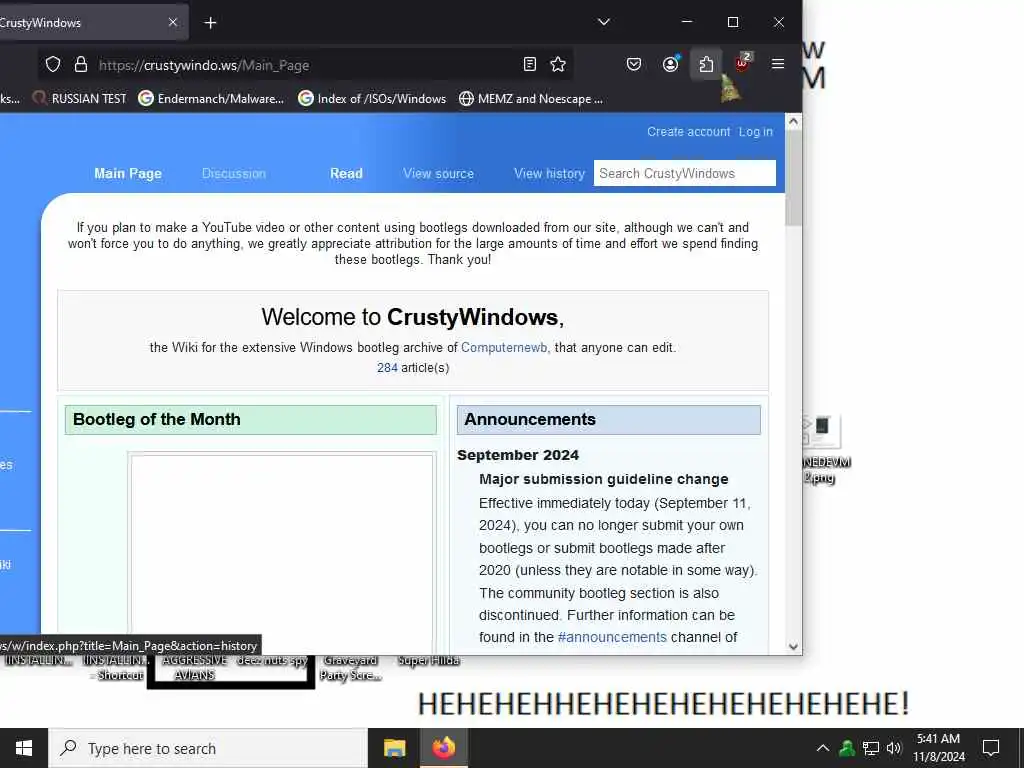1024x768 pixels.
Task: Click Create account link
Action: pos(688,131)
